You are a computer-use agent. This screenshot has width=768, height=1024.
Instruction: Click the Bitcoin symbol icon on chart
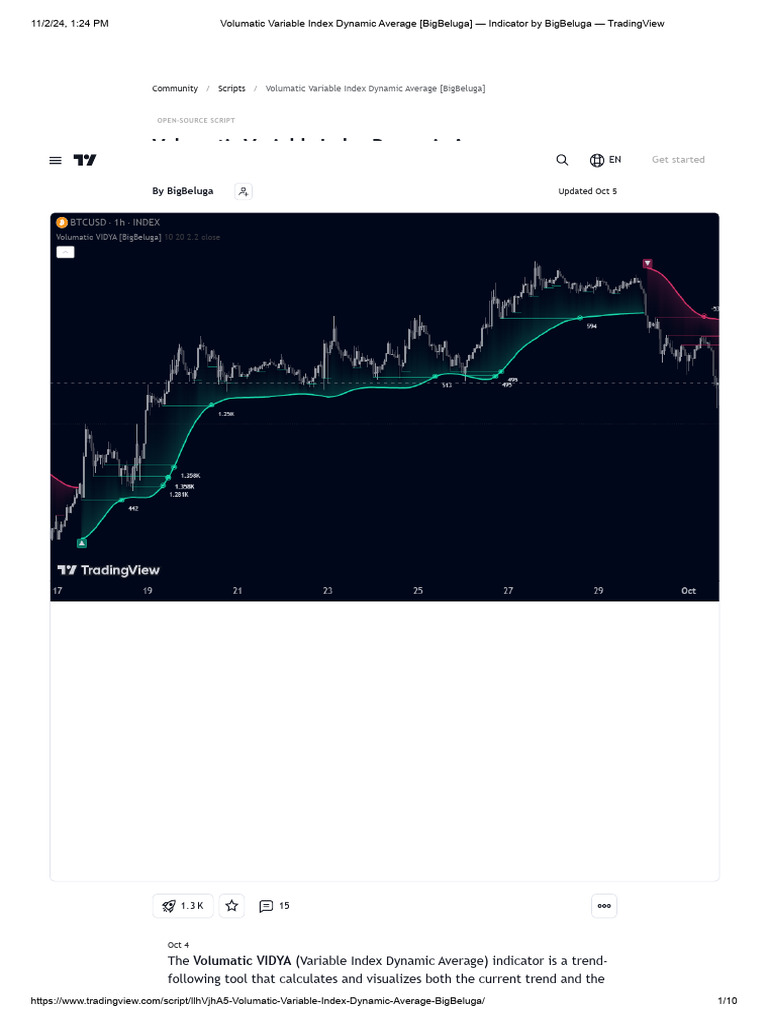(61, 222)
